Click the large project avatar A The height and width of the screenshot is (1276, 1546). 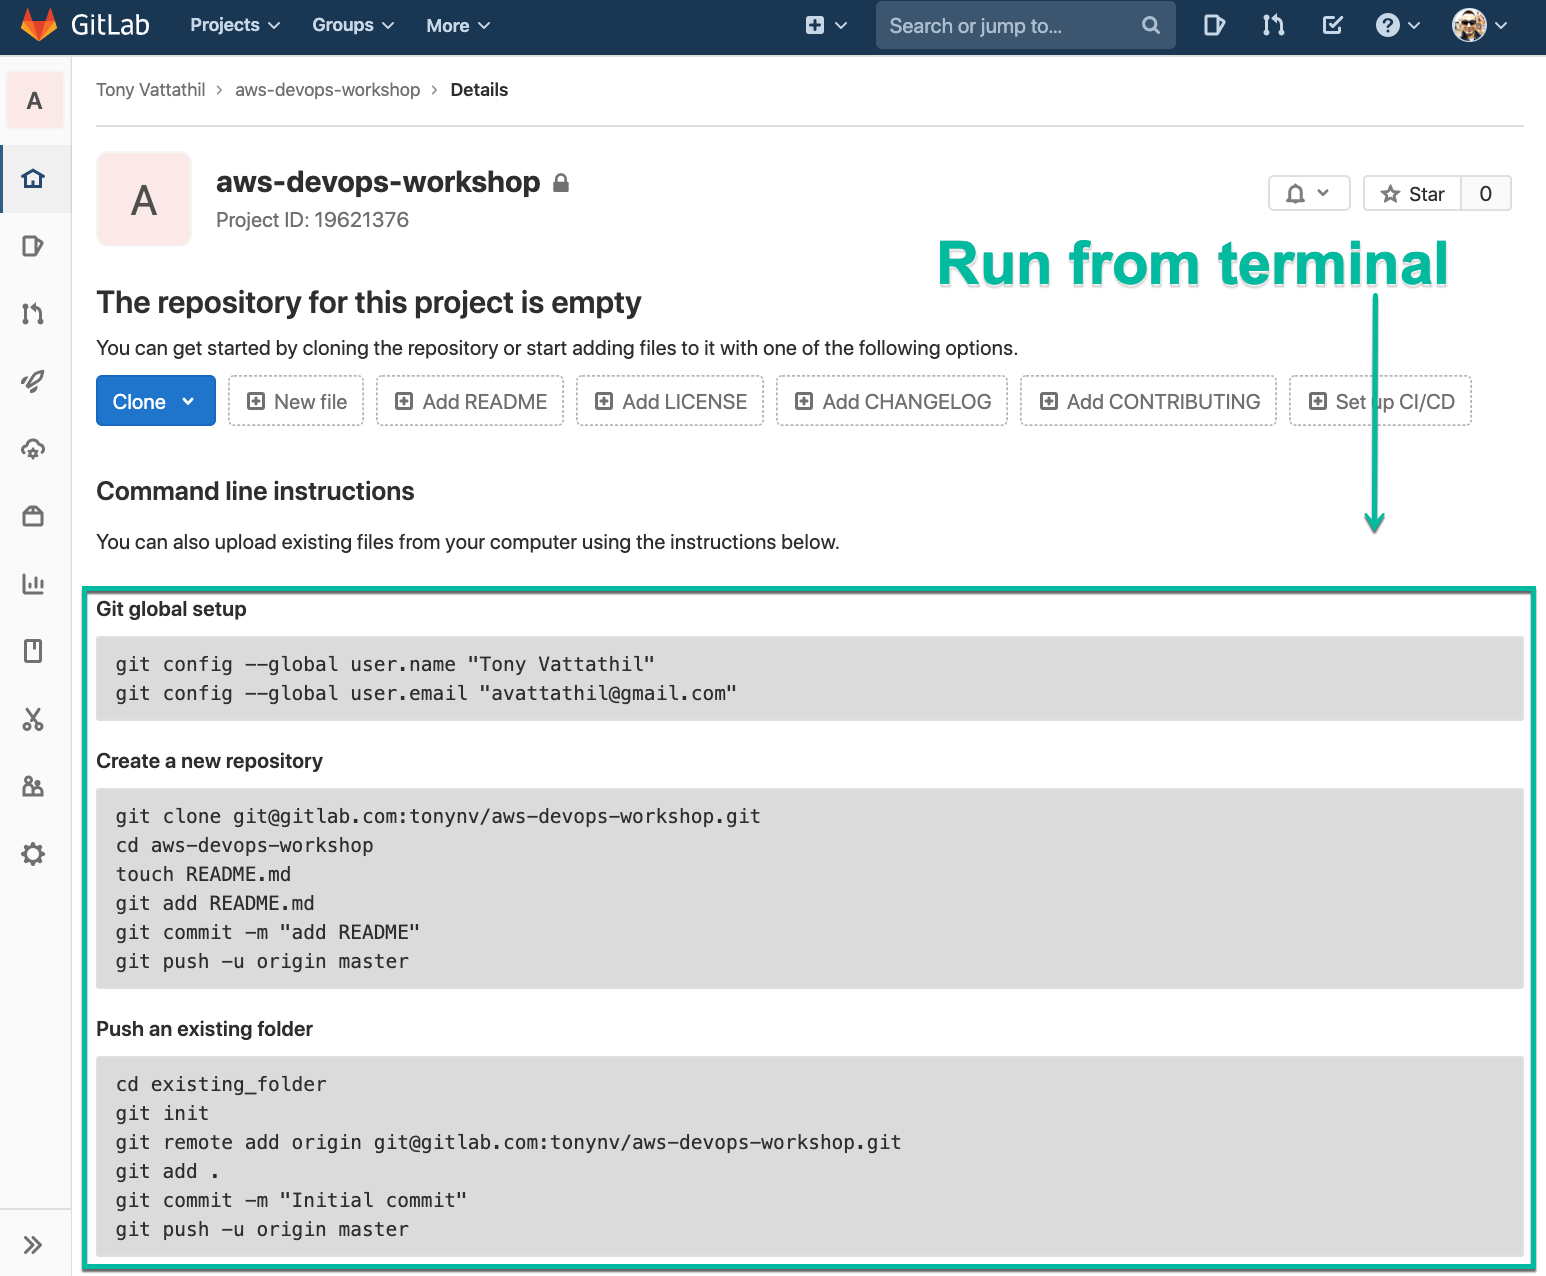pos(144,200)
